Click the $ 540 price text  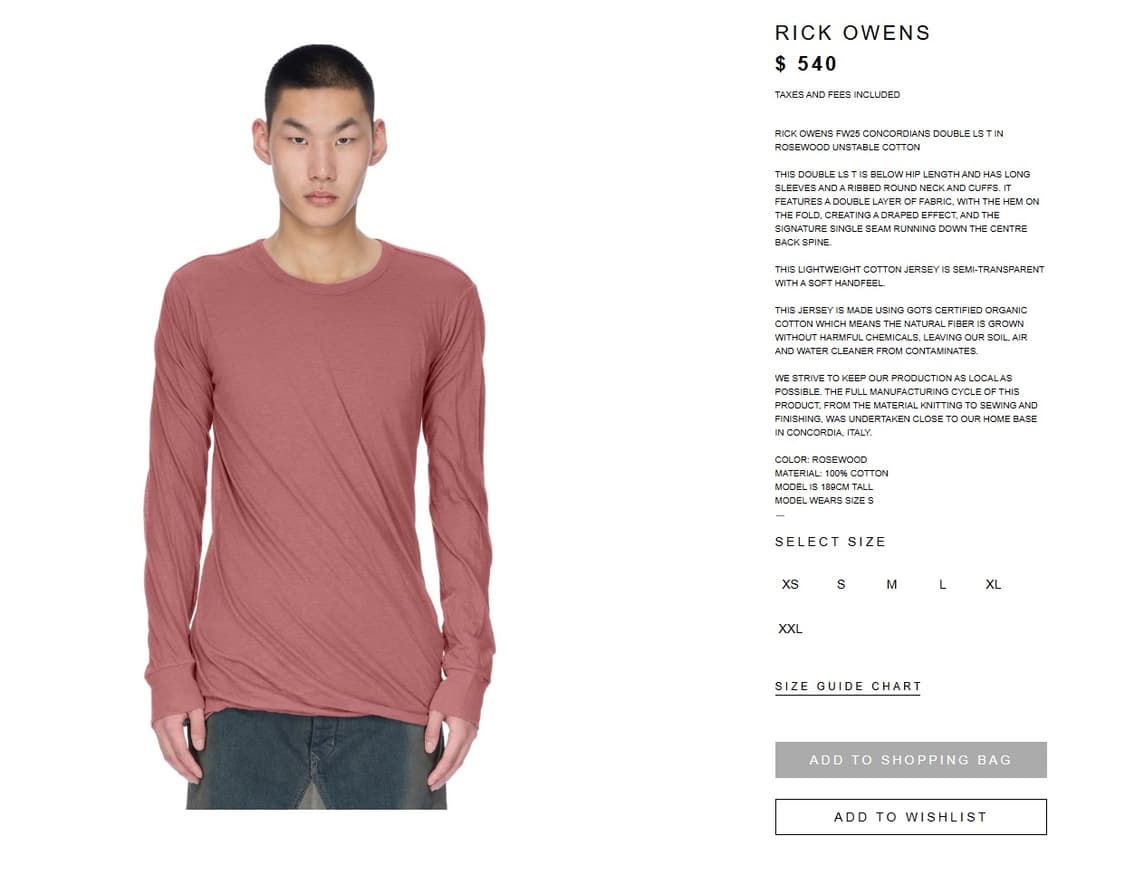coord(806,64)
